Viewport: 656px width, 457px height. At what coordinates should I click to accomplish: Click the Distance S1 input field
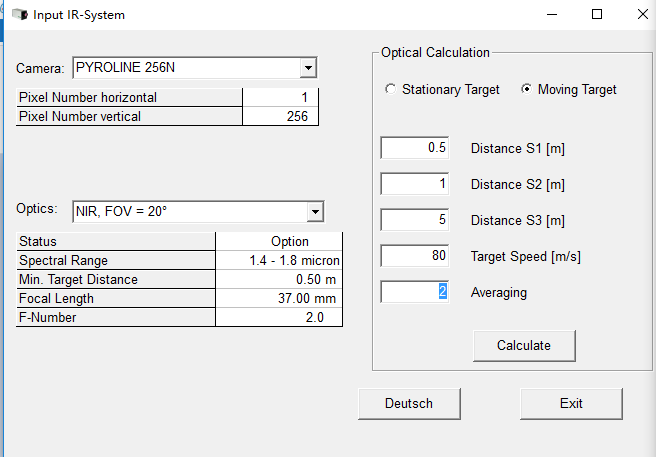[415, 148]
